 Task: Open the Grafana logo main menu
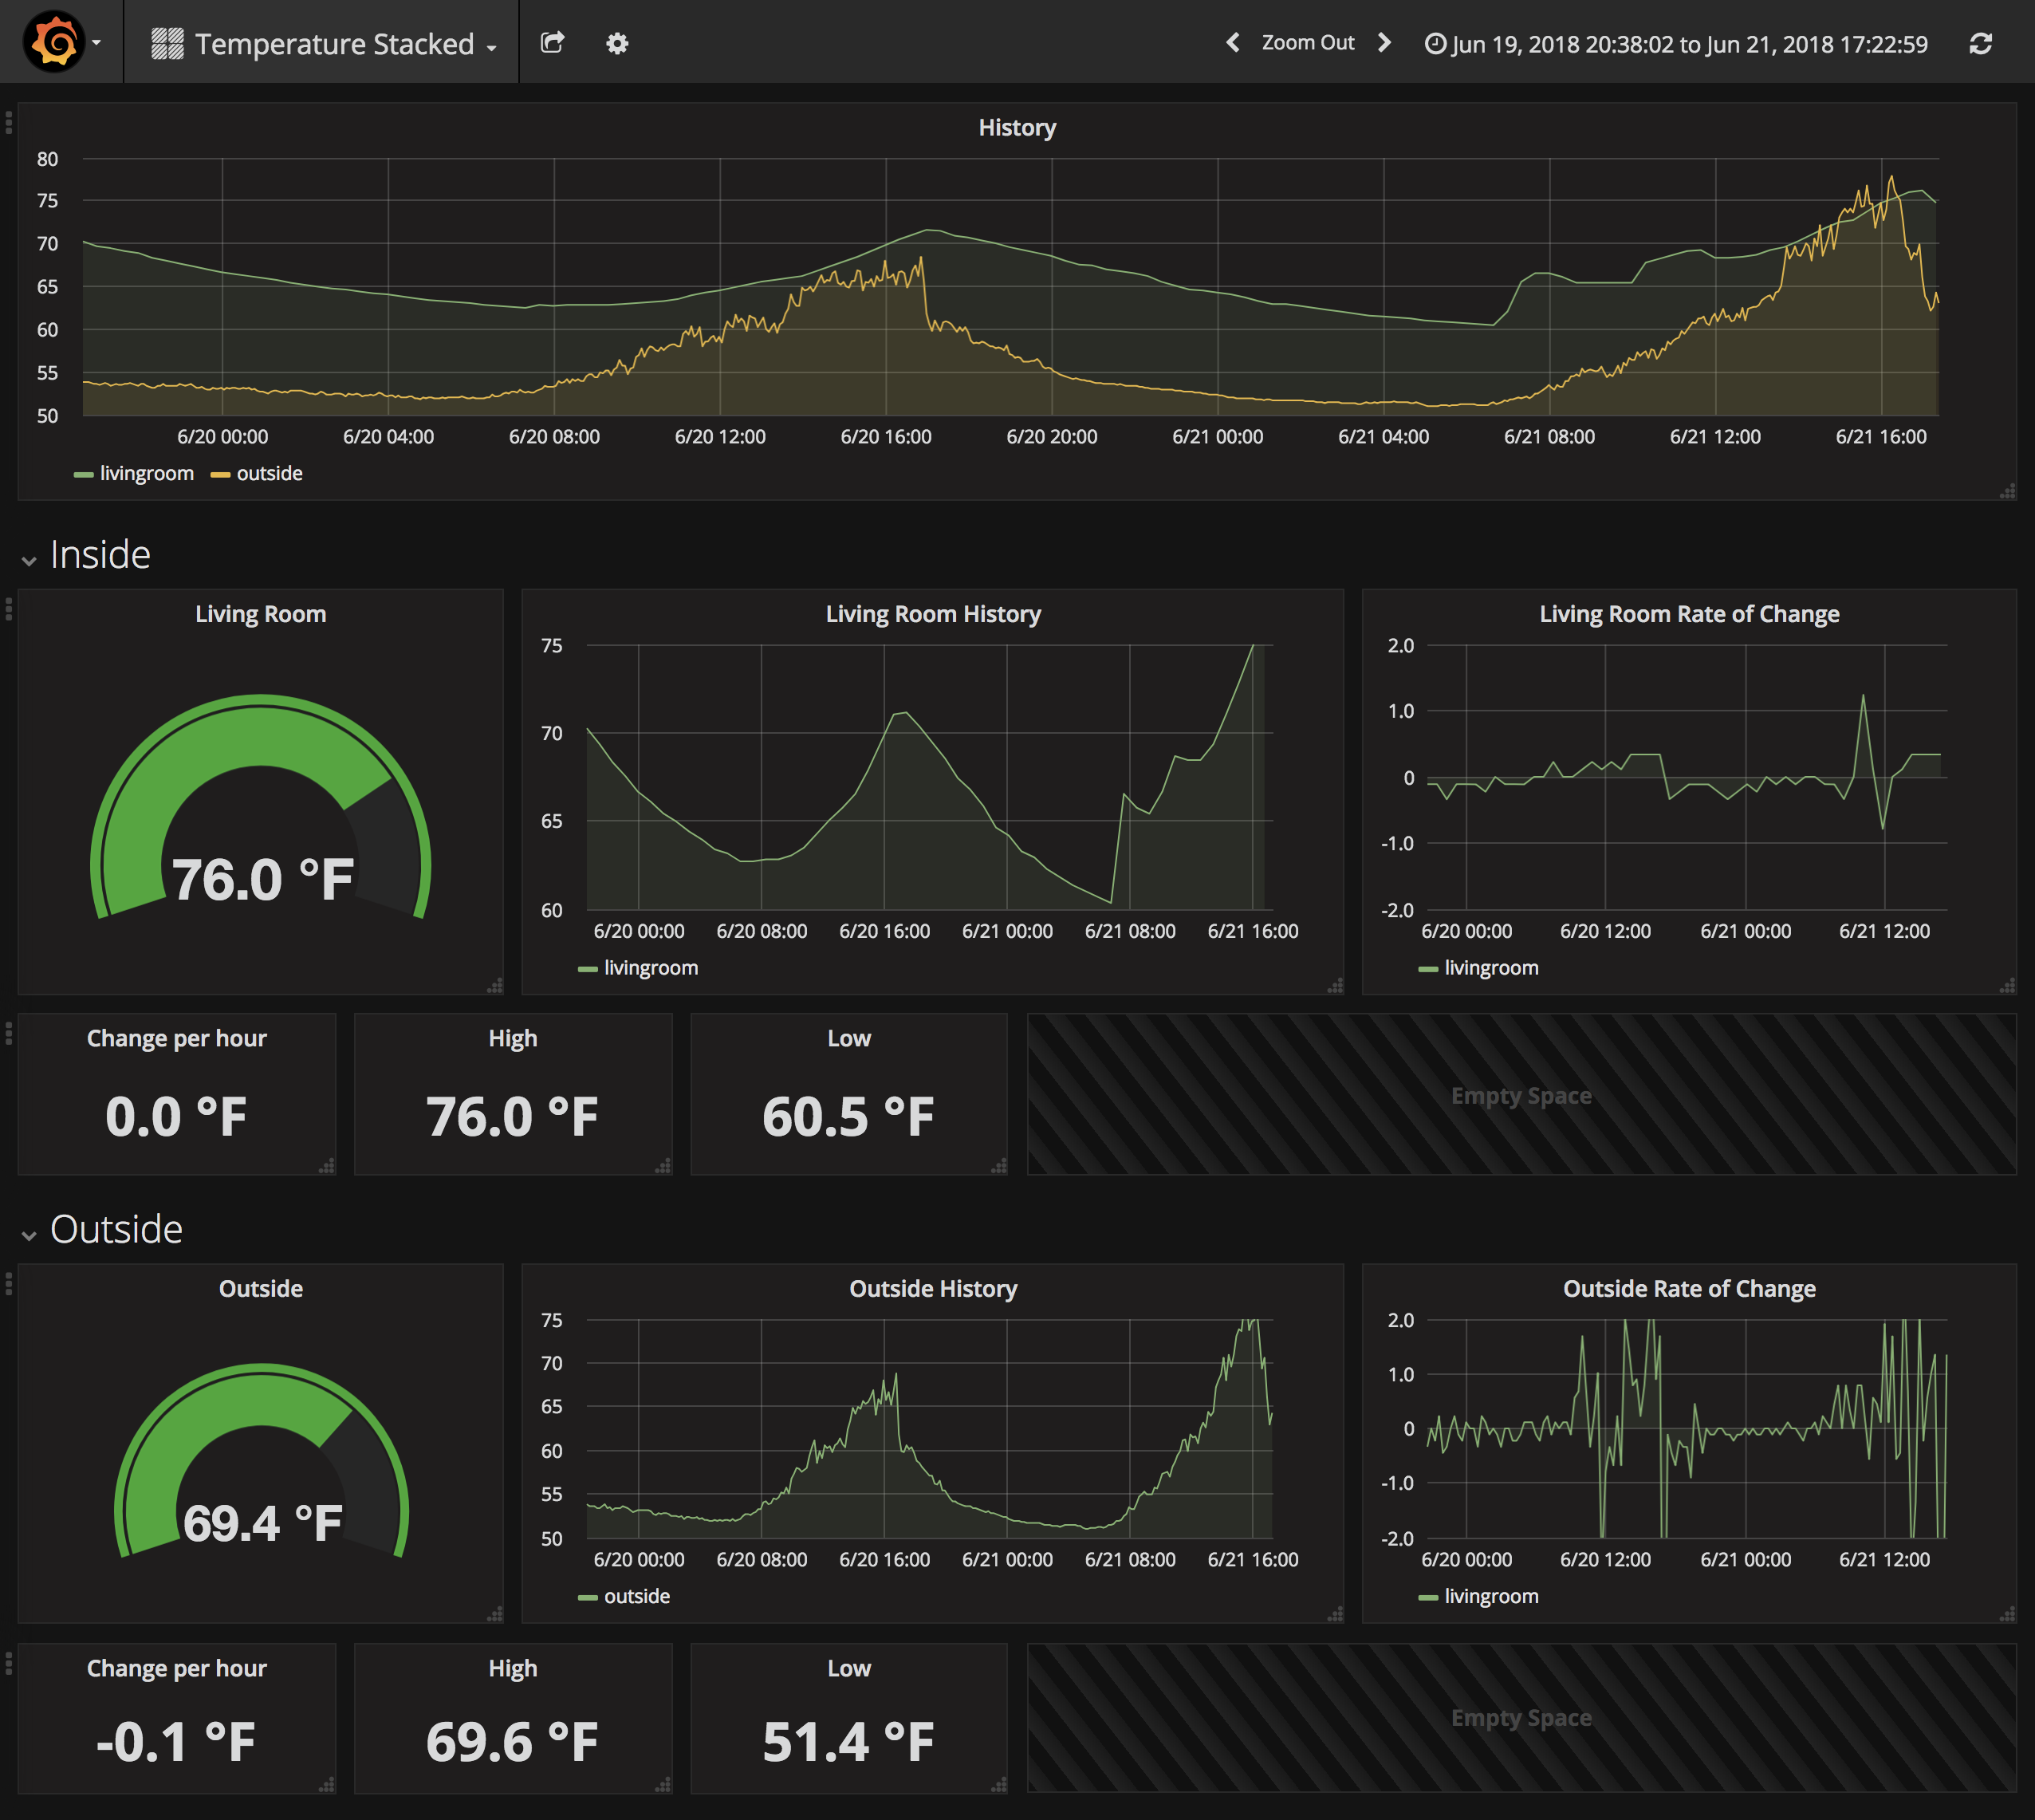click(55, 43)
